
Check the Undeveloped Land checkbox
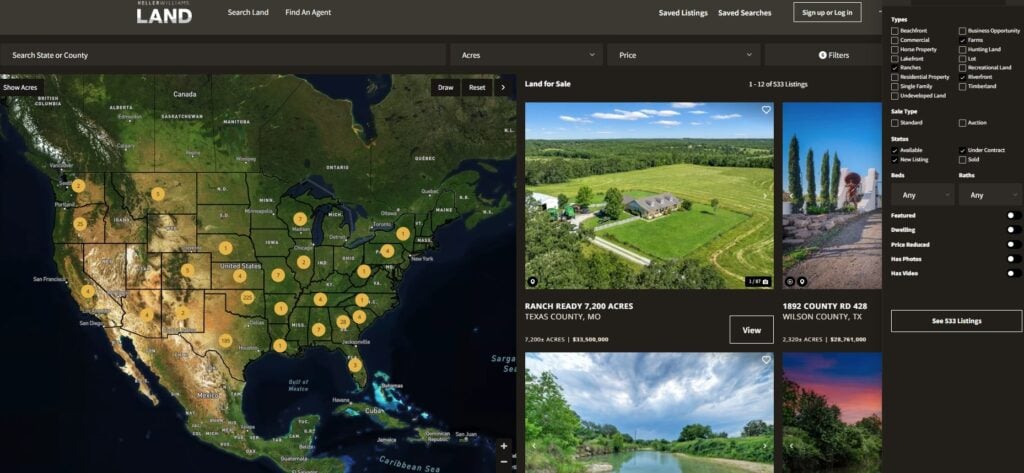pyautogui.click(x=895, y=96)
